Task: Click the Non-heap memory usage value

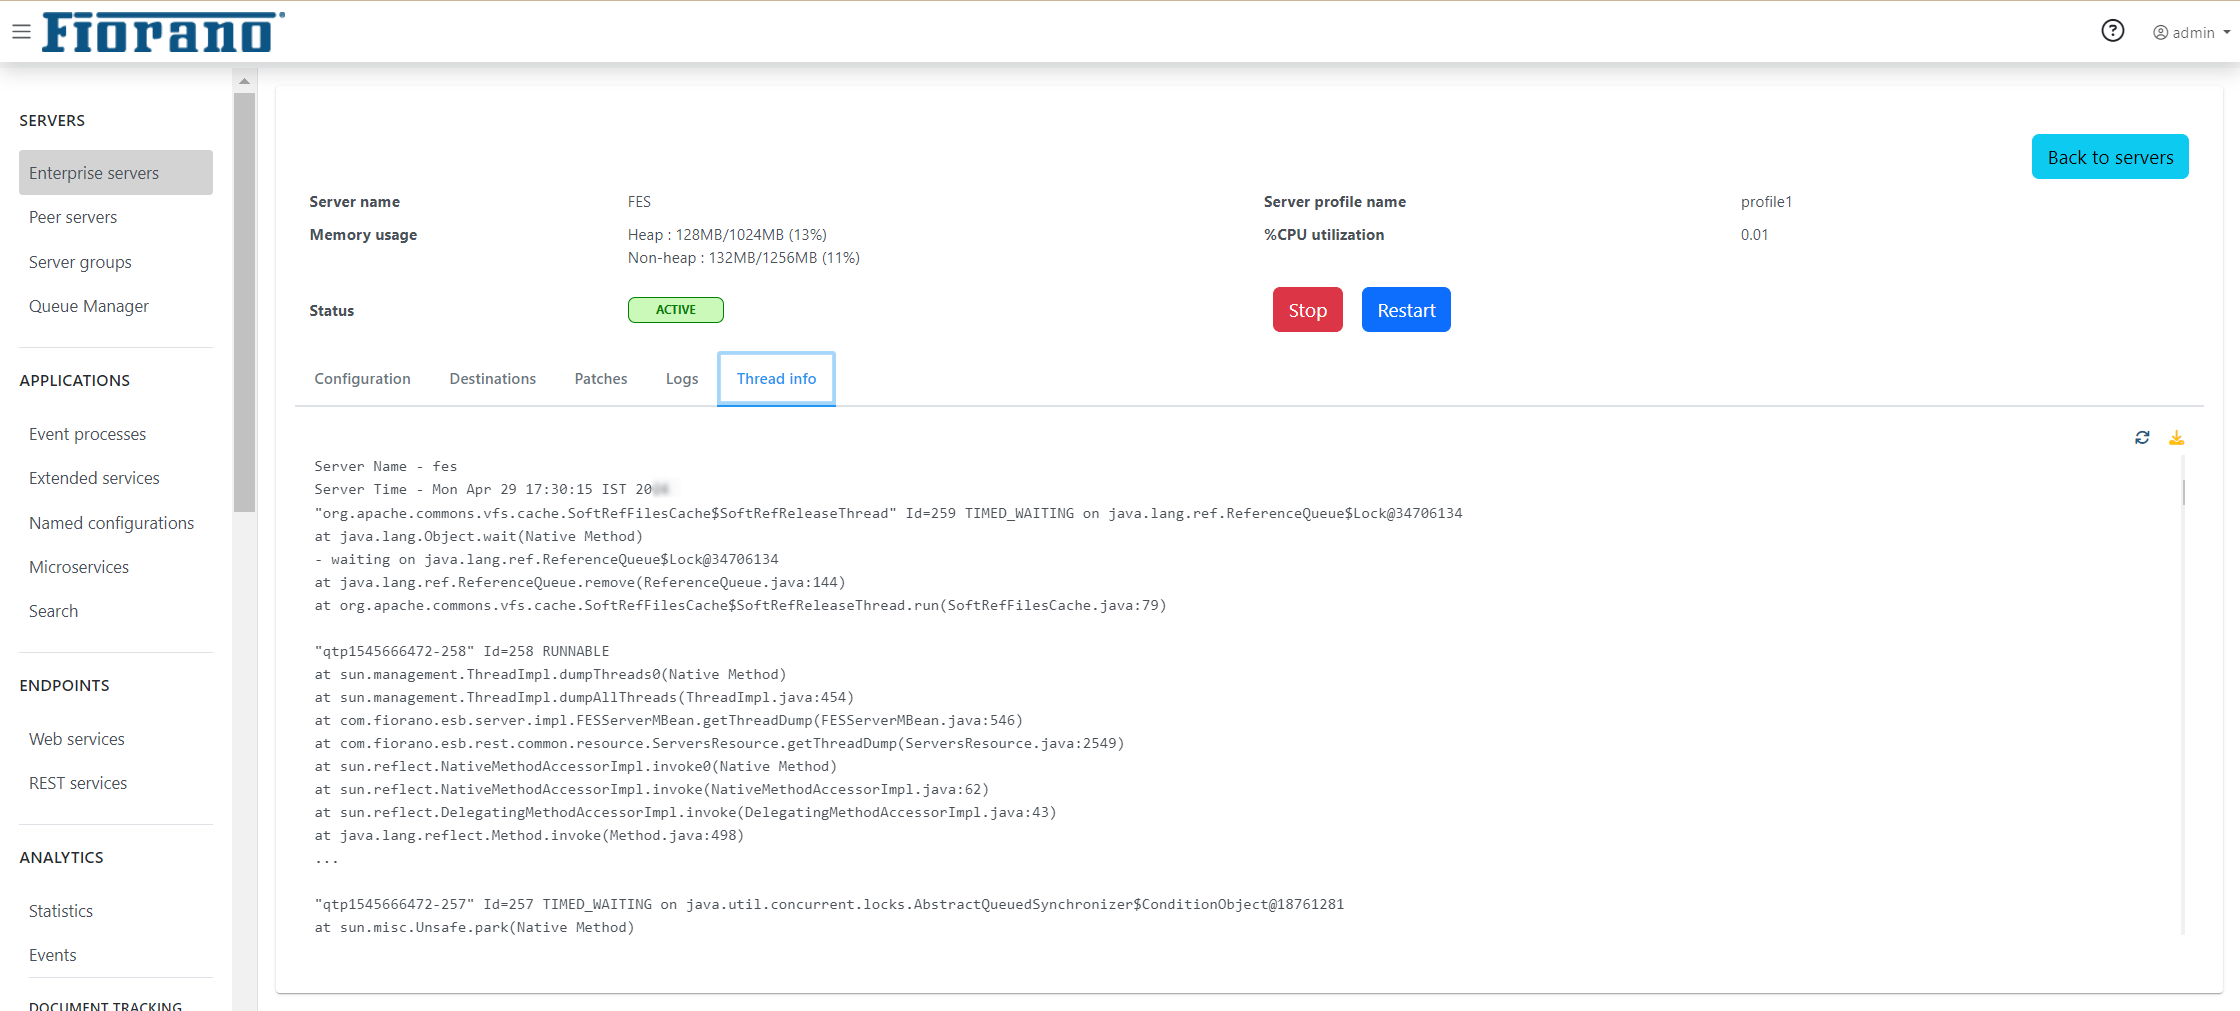Action: point(744,258)
